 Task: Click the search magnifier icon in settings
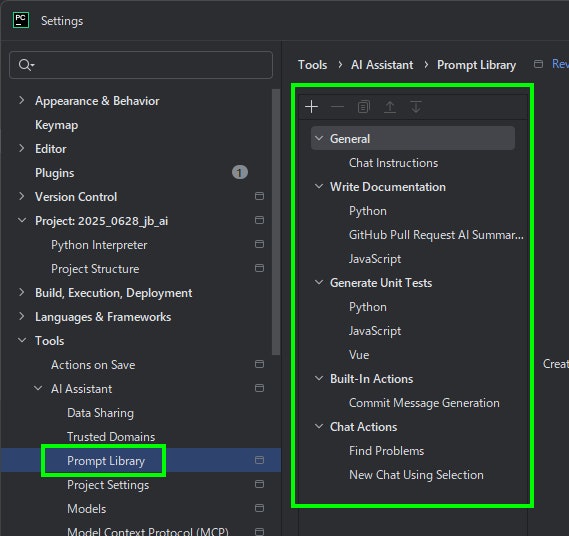click(x=26, y=65)
